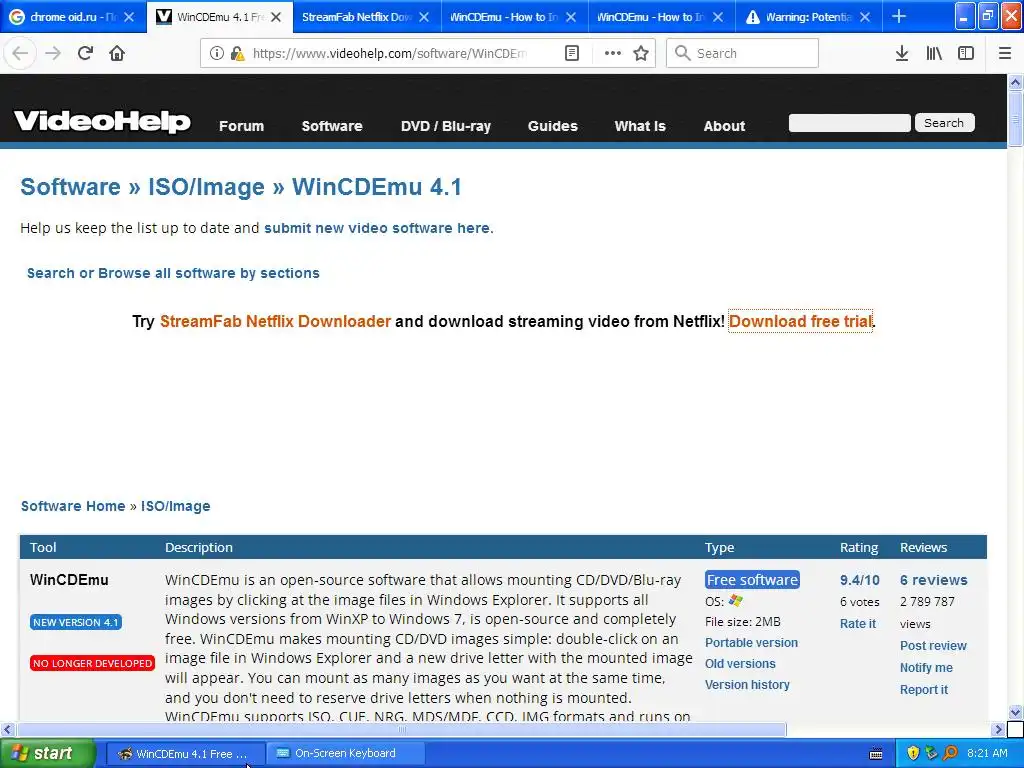Open the Guides menu

(x=552, y=126)
